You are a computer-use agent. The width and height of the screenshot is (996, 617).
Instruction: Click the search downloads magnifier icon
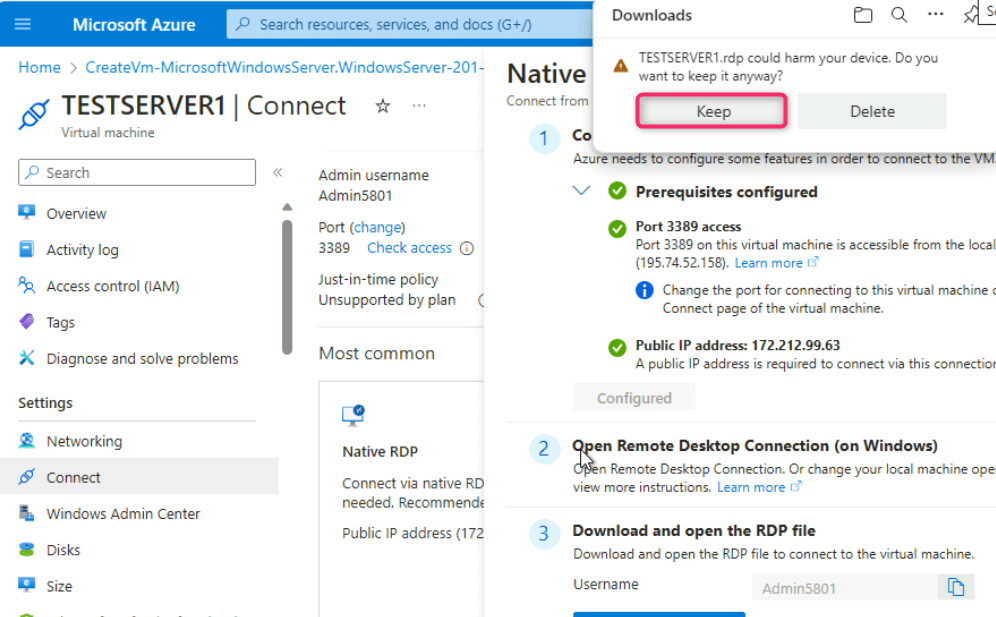(x=899, y=15)
